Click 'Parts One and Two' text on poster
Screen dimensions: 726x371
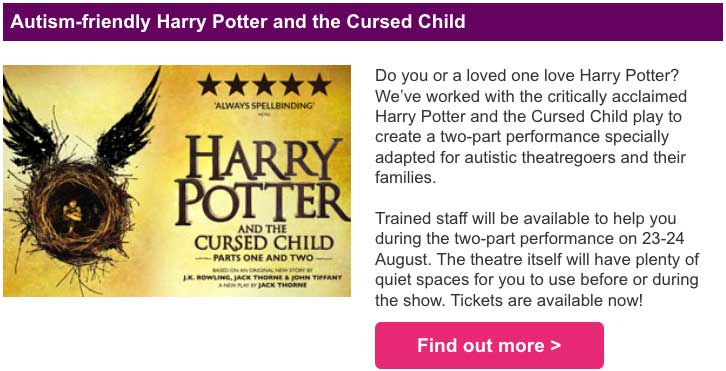[x=263, y=258]
